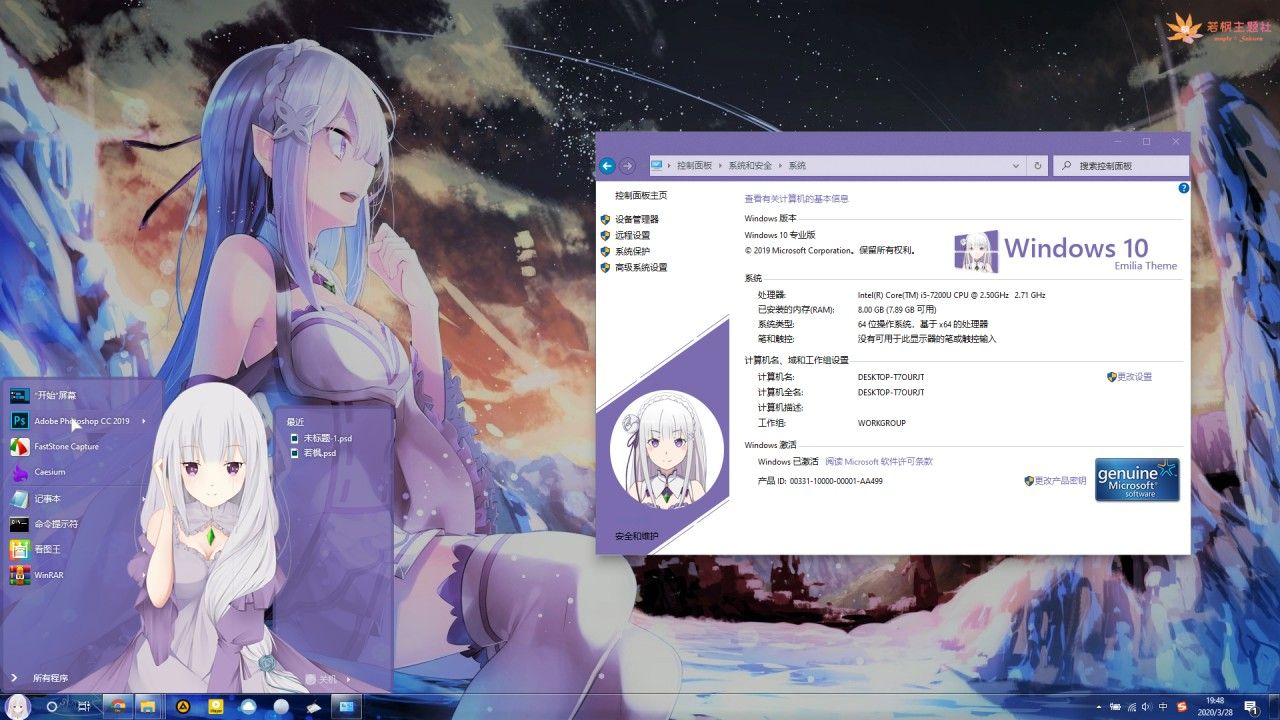The image size is (1280, 720).
Task: Click the 搜索控制面板 search field
Action: click(x=1121, y=166)
